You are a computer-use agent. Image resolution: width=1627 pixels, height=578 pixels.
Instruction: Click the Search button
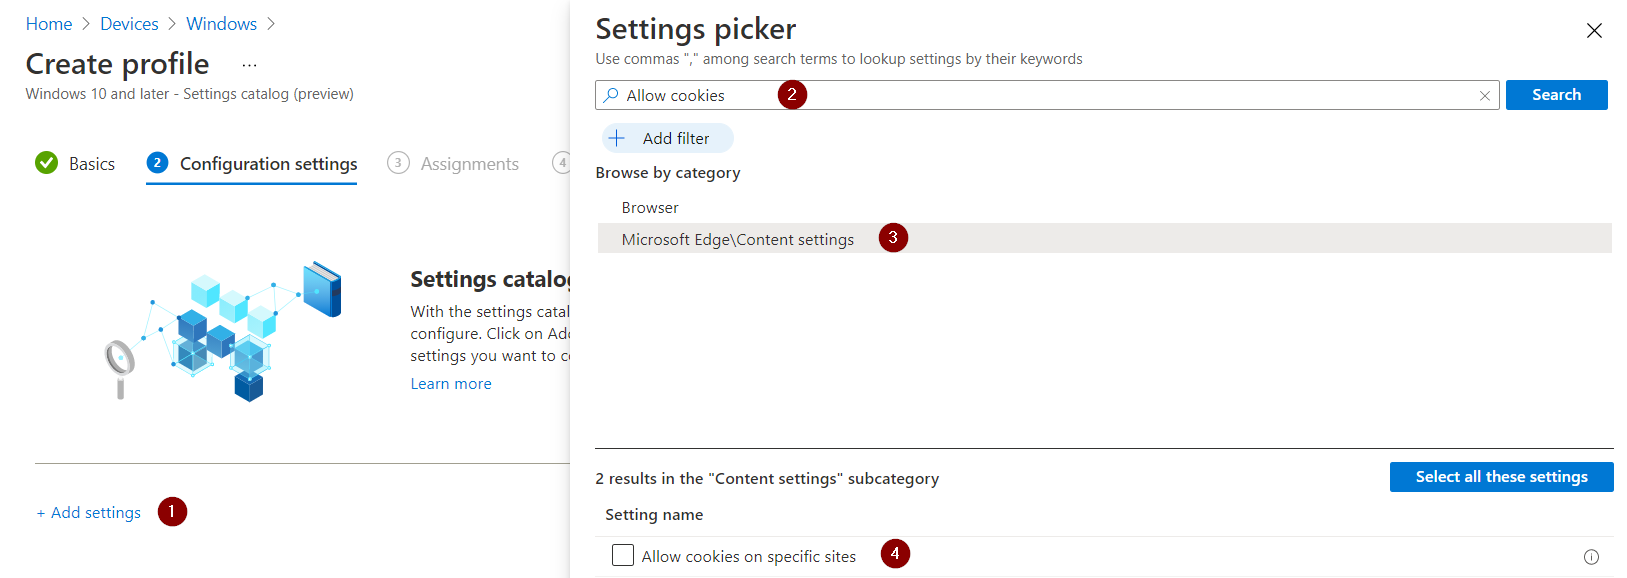[x=1556, y=95]
